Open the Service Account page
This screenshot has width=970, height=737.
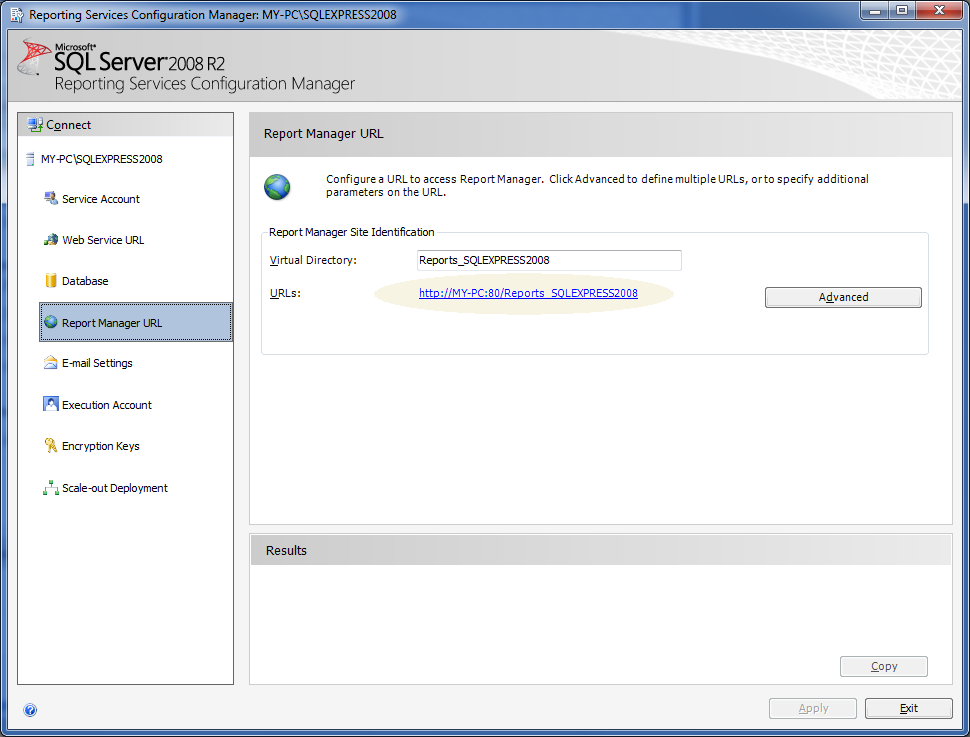point(101,199)
